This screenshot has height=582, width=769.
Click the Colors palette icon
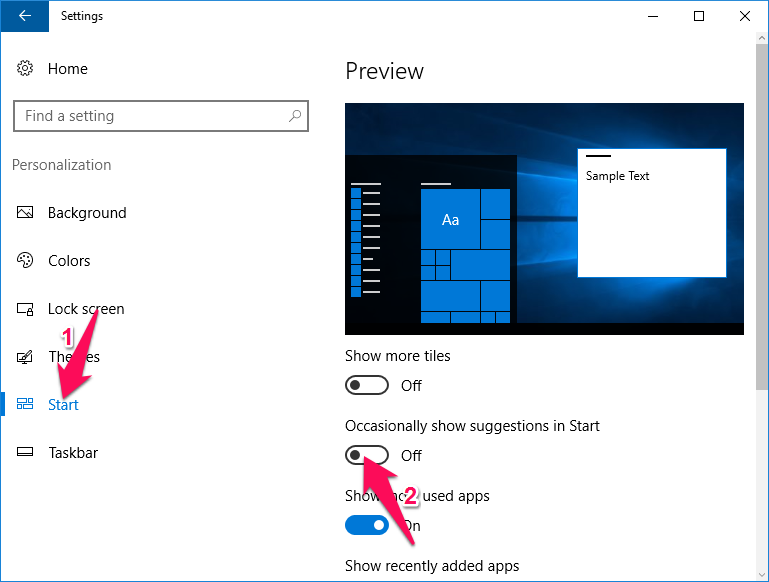pyautogui.click(x=25, y=261)
